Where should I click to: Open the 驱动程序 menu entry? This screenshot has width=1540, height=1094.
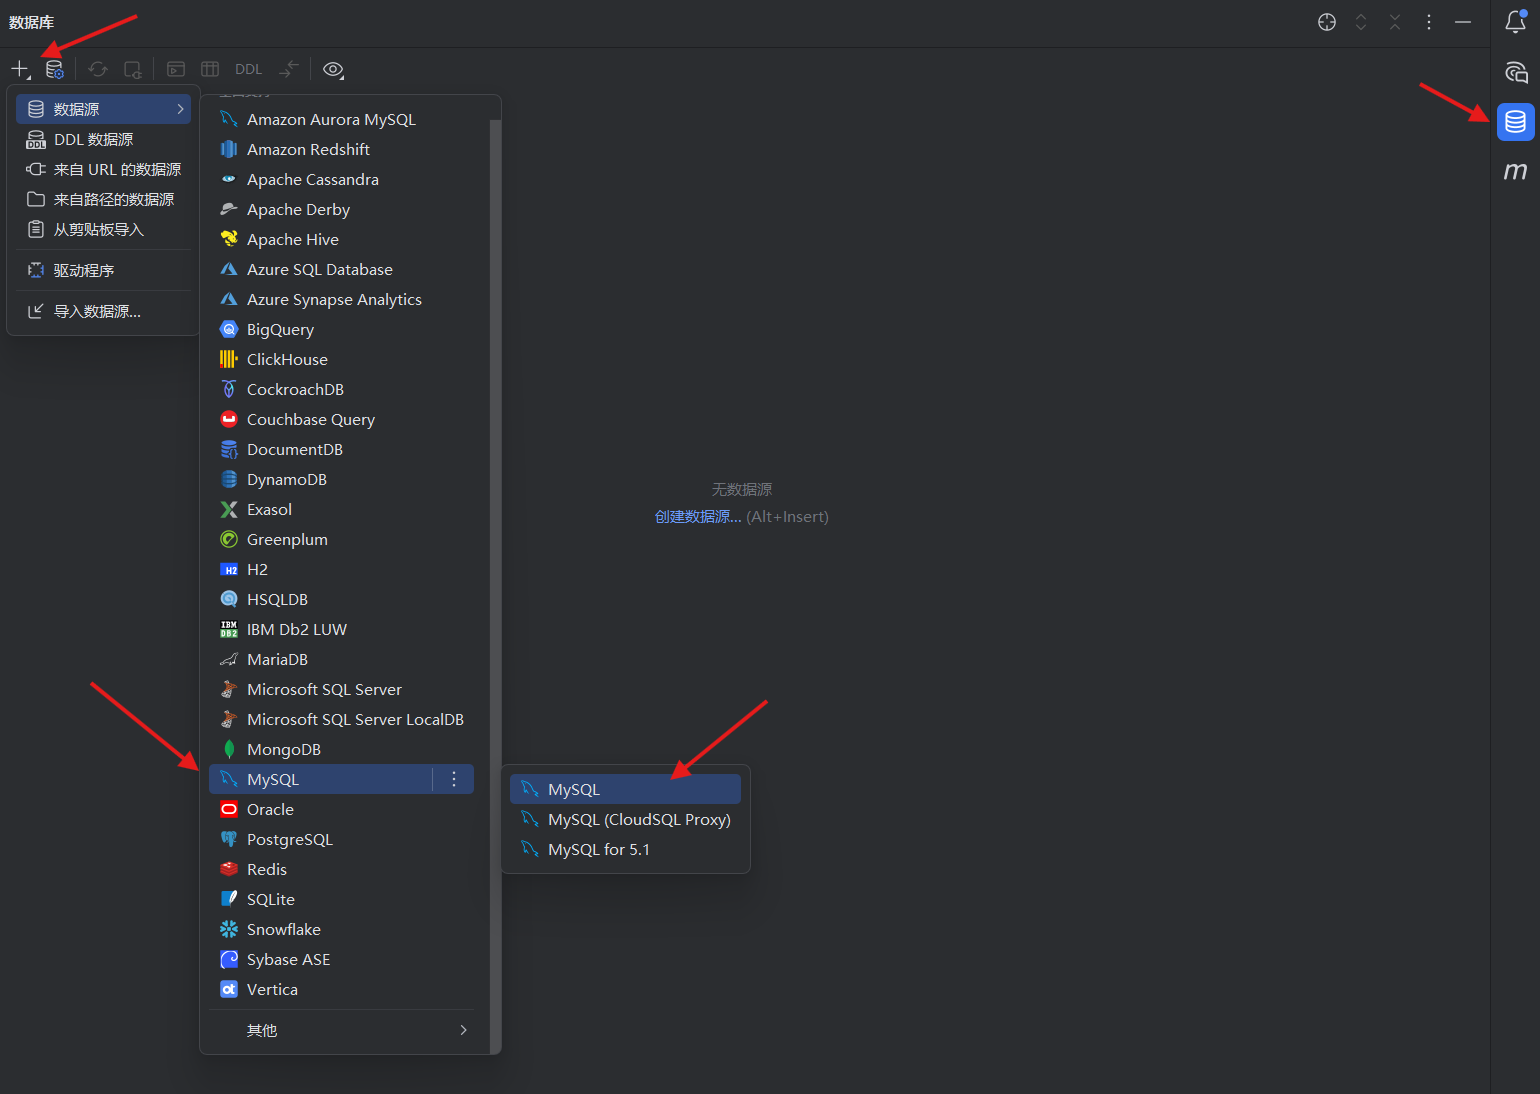coord(103,270)
